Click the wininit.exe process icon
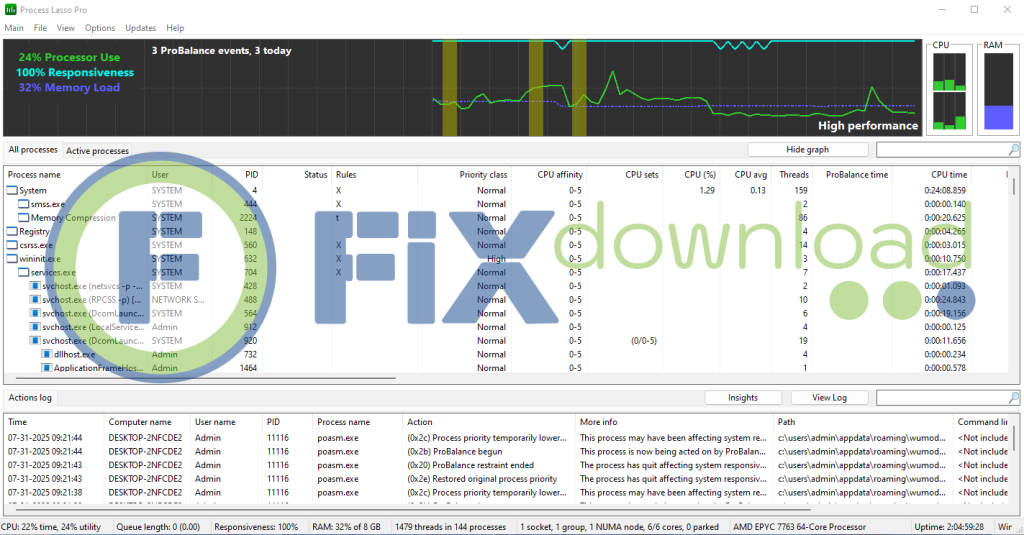The width and height of the screenshot is (1024, 535). pyautogui.click(x=13, y=259)
